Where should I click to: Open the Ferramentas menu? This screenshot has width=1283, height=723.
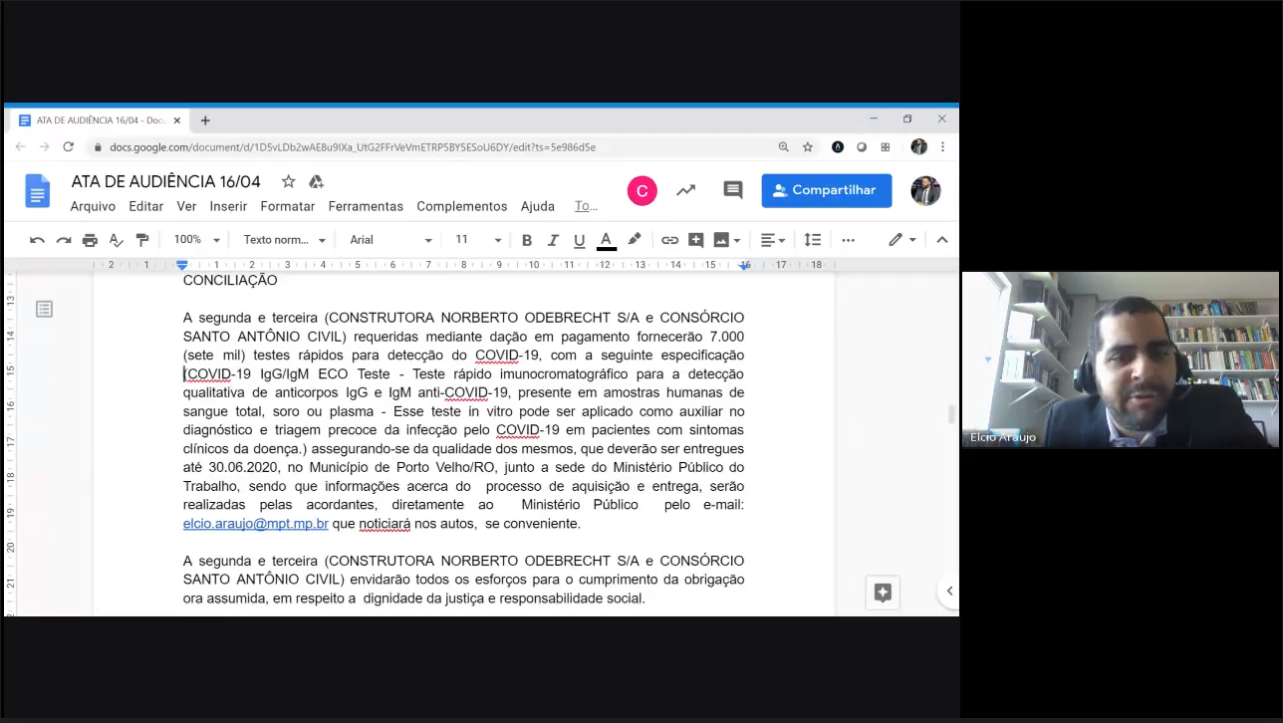365,207
